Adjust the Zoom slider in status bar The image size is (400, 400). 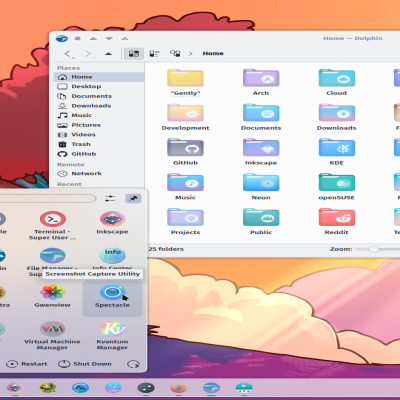click(x=377, y=249)
